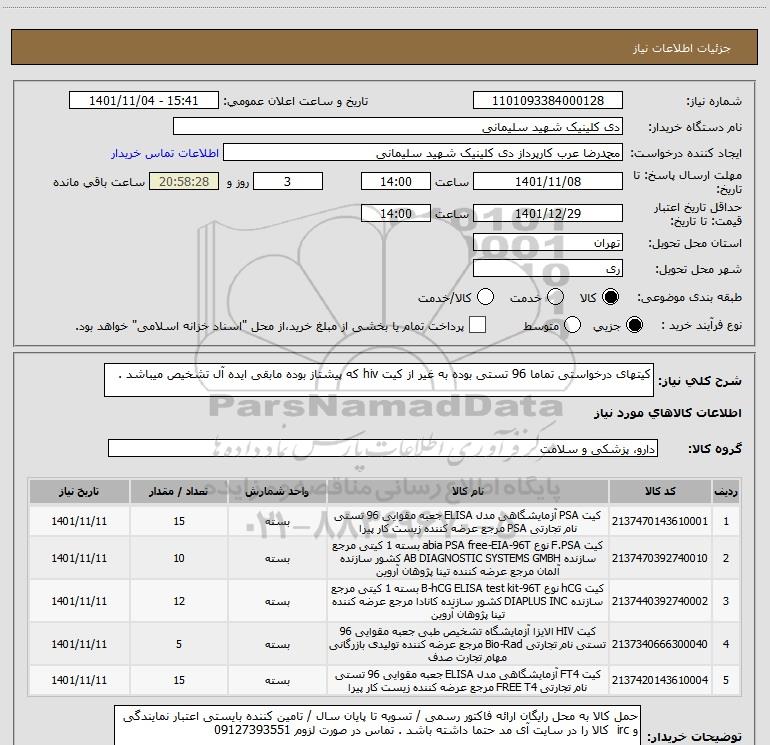Click the goods group field دارو، پزشکی و سلامت
The width and height of the screenshot is (770, 745).
click(383, 448)
